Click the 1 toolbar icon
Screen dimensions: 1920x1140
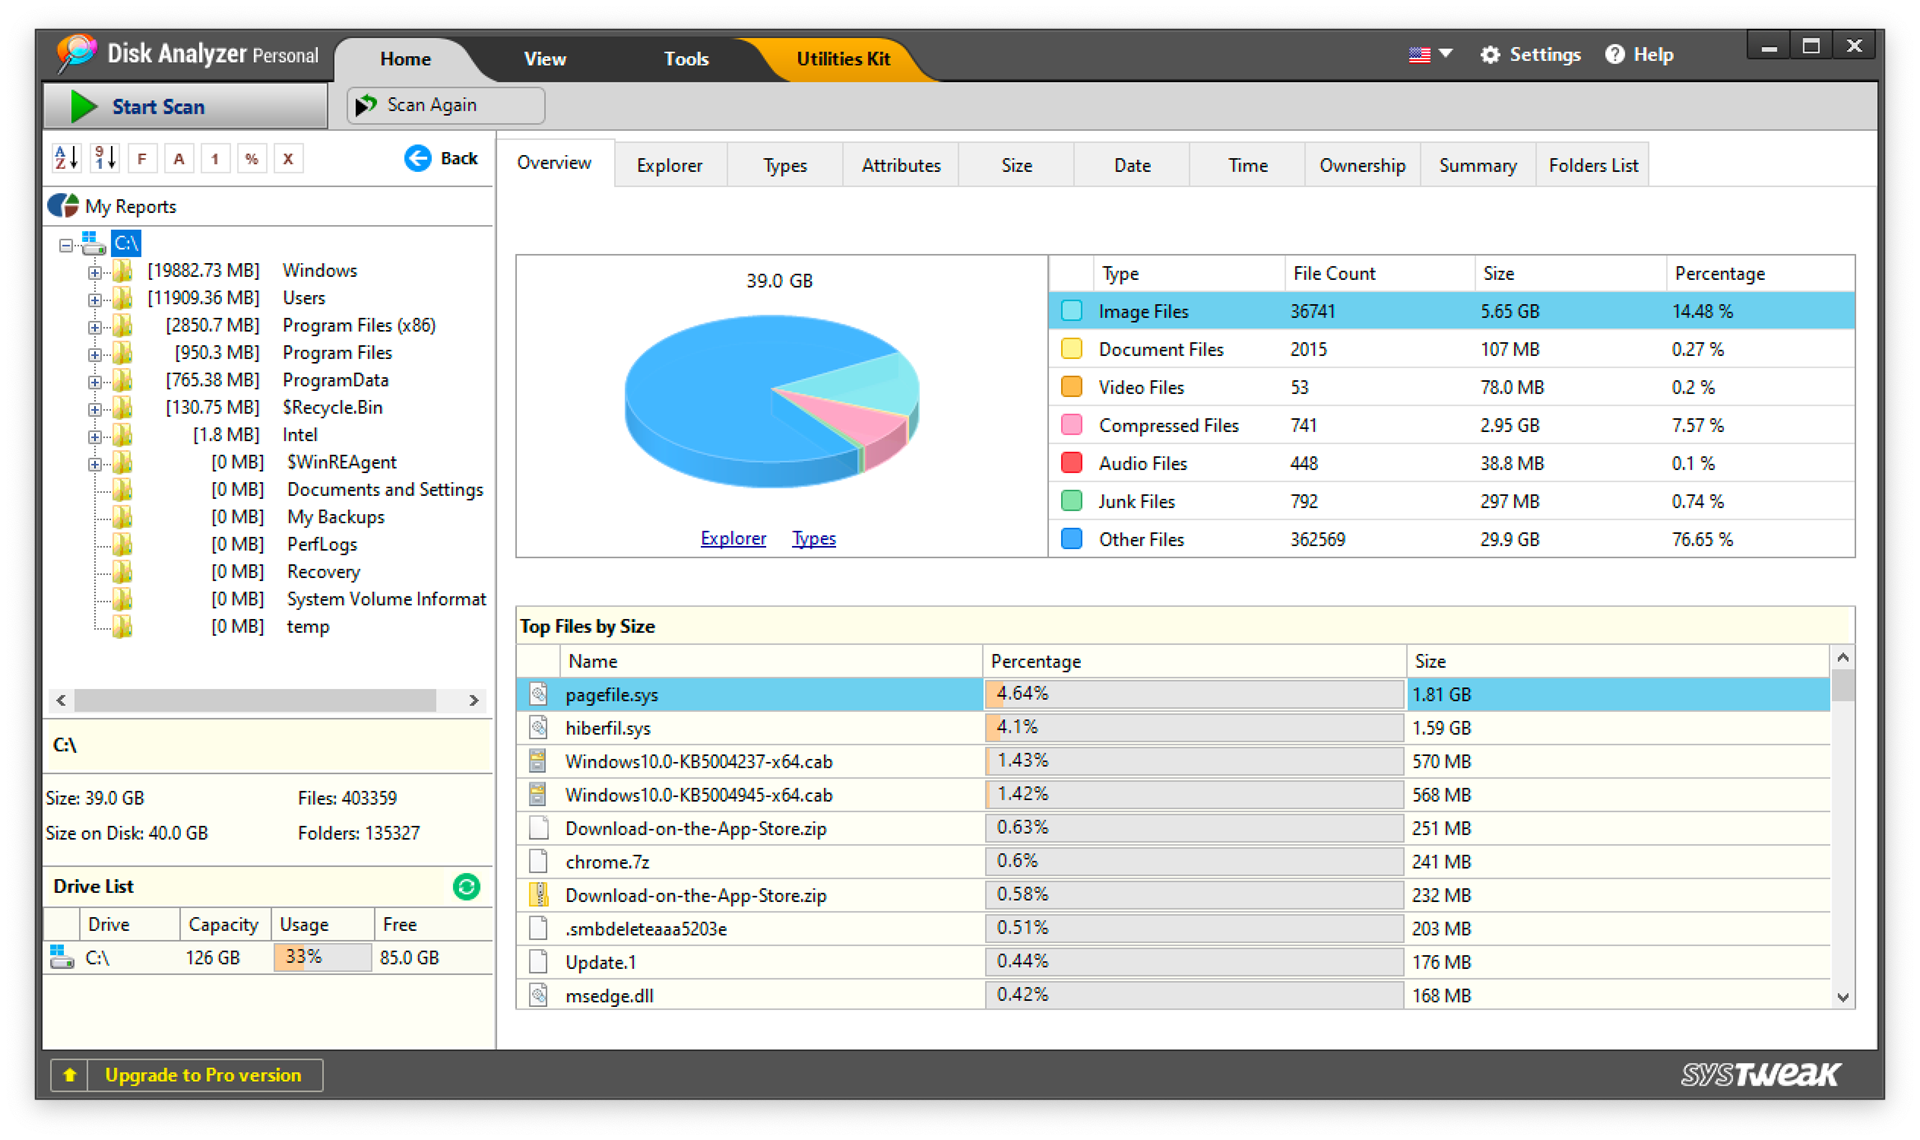click(x=215, y=158)
